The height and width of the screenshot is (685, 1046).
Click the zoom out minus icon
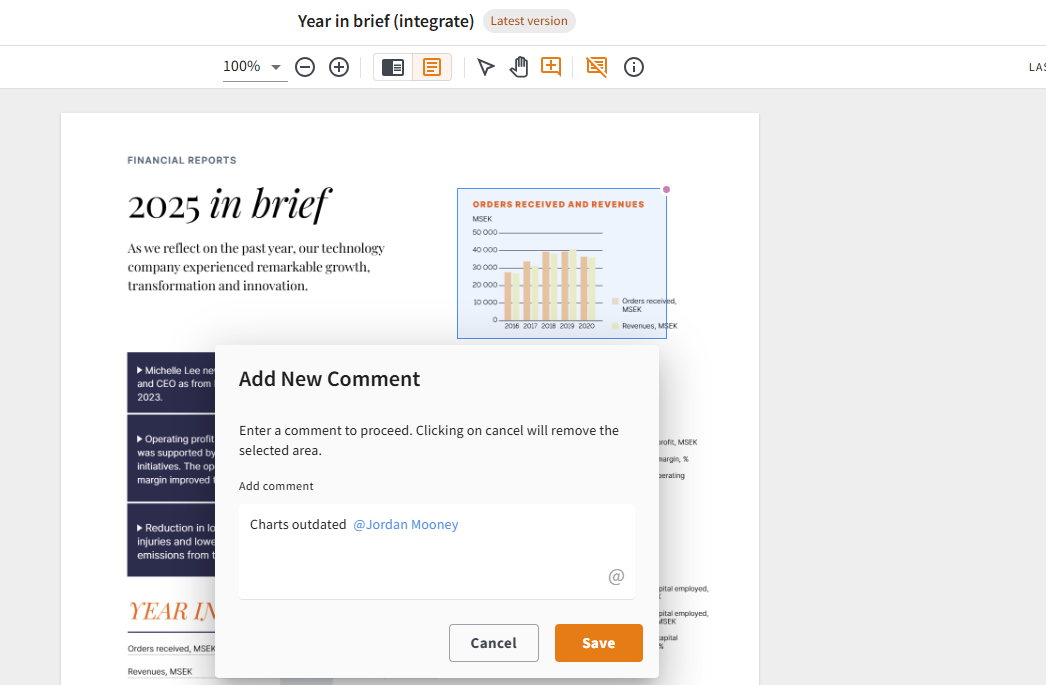305,67
